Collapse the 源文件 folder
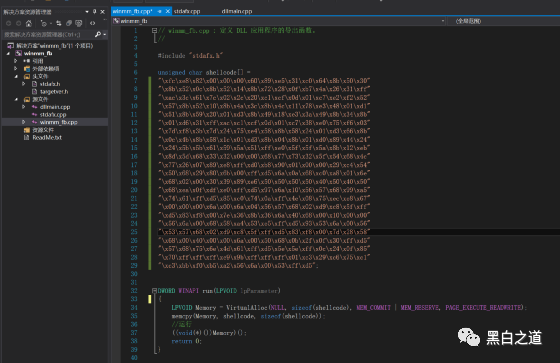The width and height of the screenshot is (560, 363). 16,99
